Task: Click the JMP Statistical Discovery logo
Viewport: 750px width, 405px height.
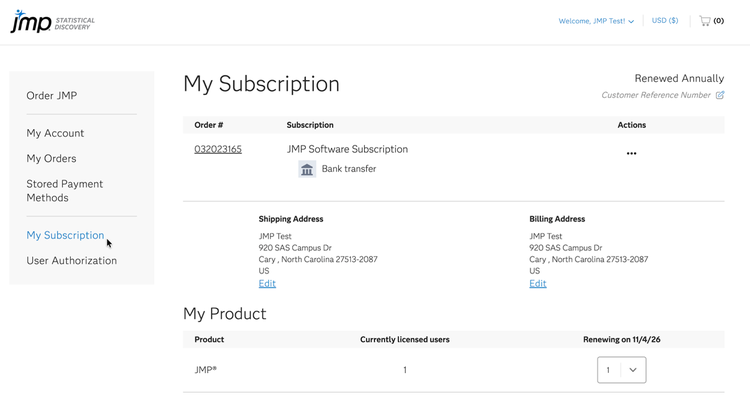Action: pyautogui.click(x=54, y=21)
